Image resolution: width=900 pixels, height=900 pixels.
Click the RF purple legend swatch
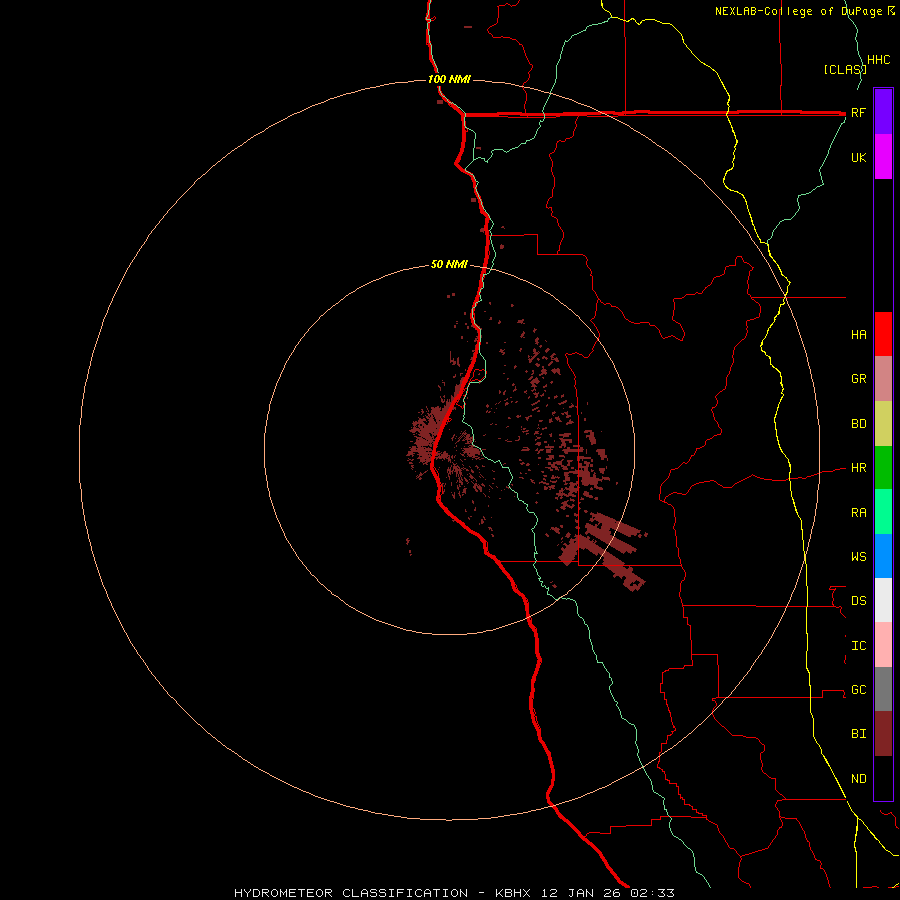[883, 112]
